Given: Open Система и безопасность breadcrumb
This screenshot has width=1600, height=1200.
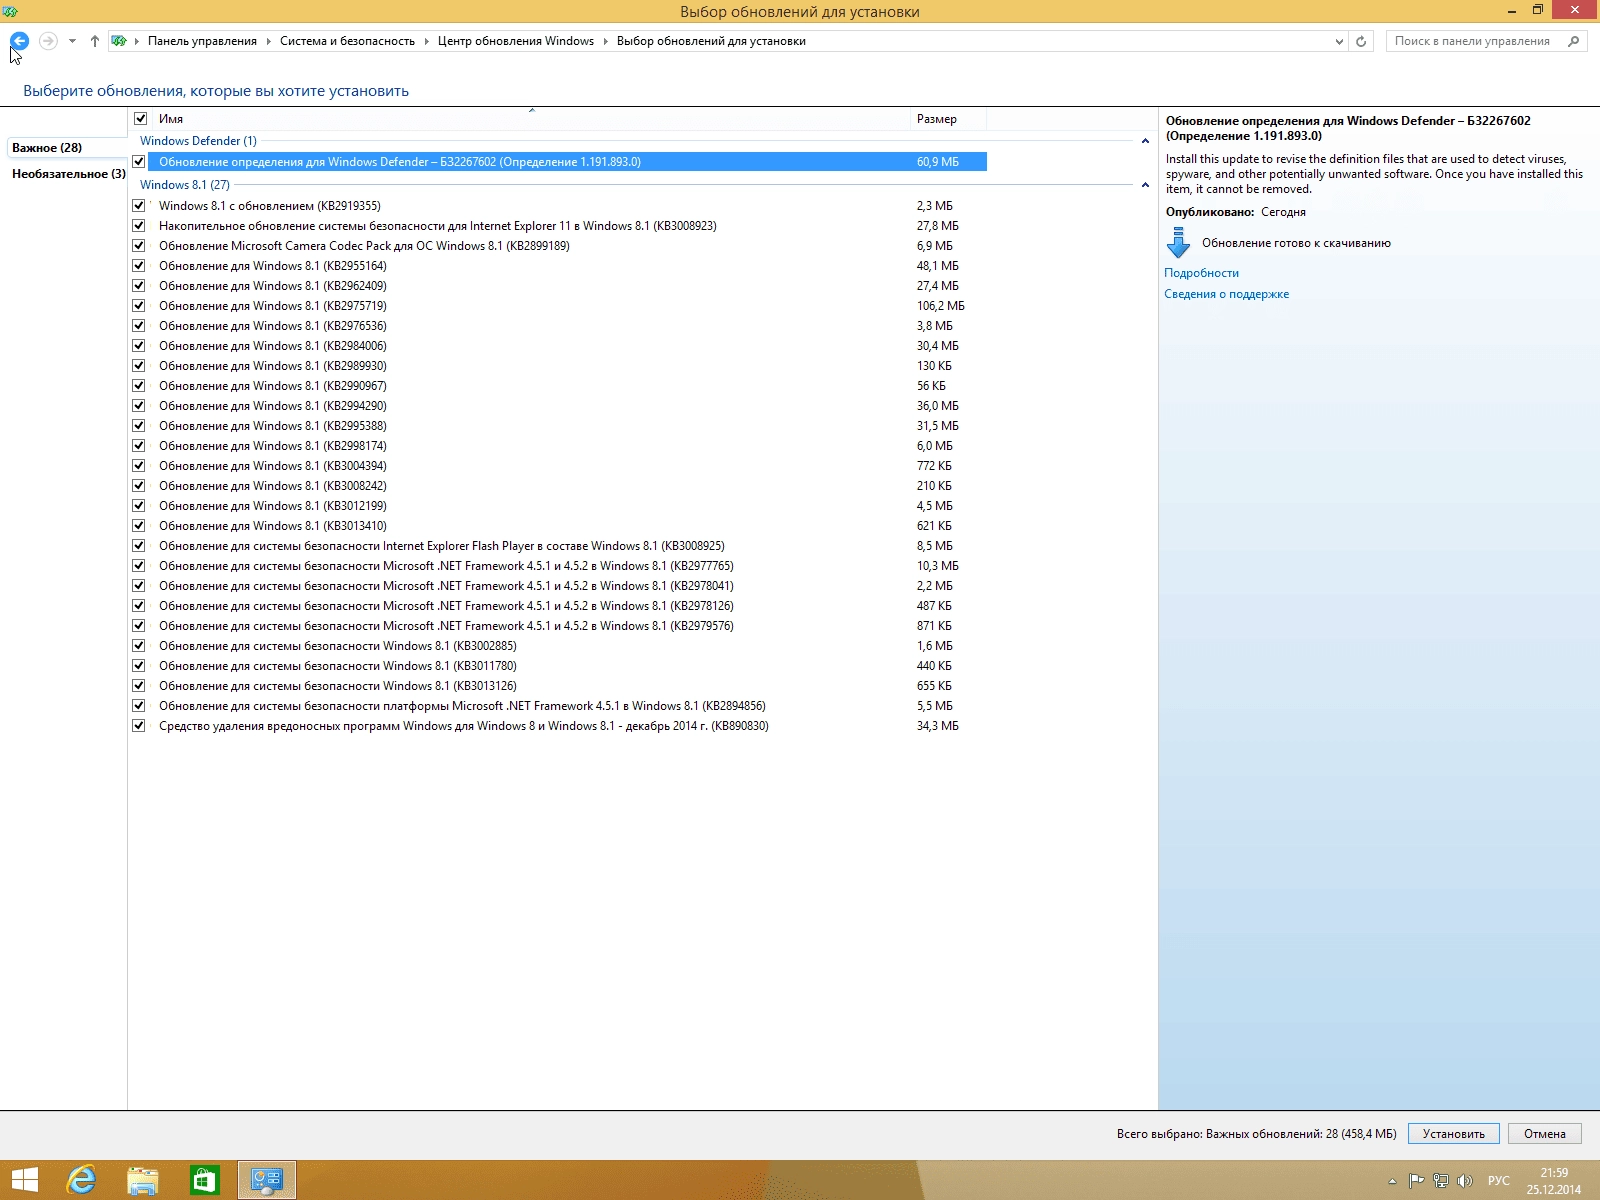Looking at the screenshot, I should click(347, 41).
